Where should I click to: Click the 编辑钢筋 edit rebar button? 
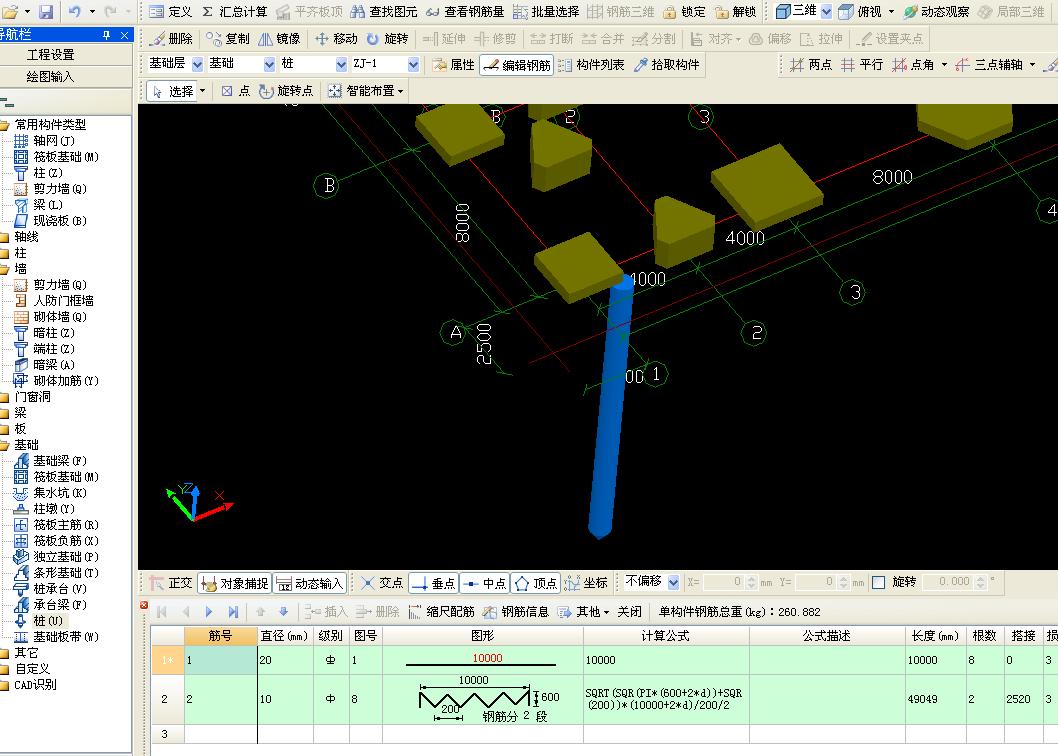point(516,65)
